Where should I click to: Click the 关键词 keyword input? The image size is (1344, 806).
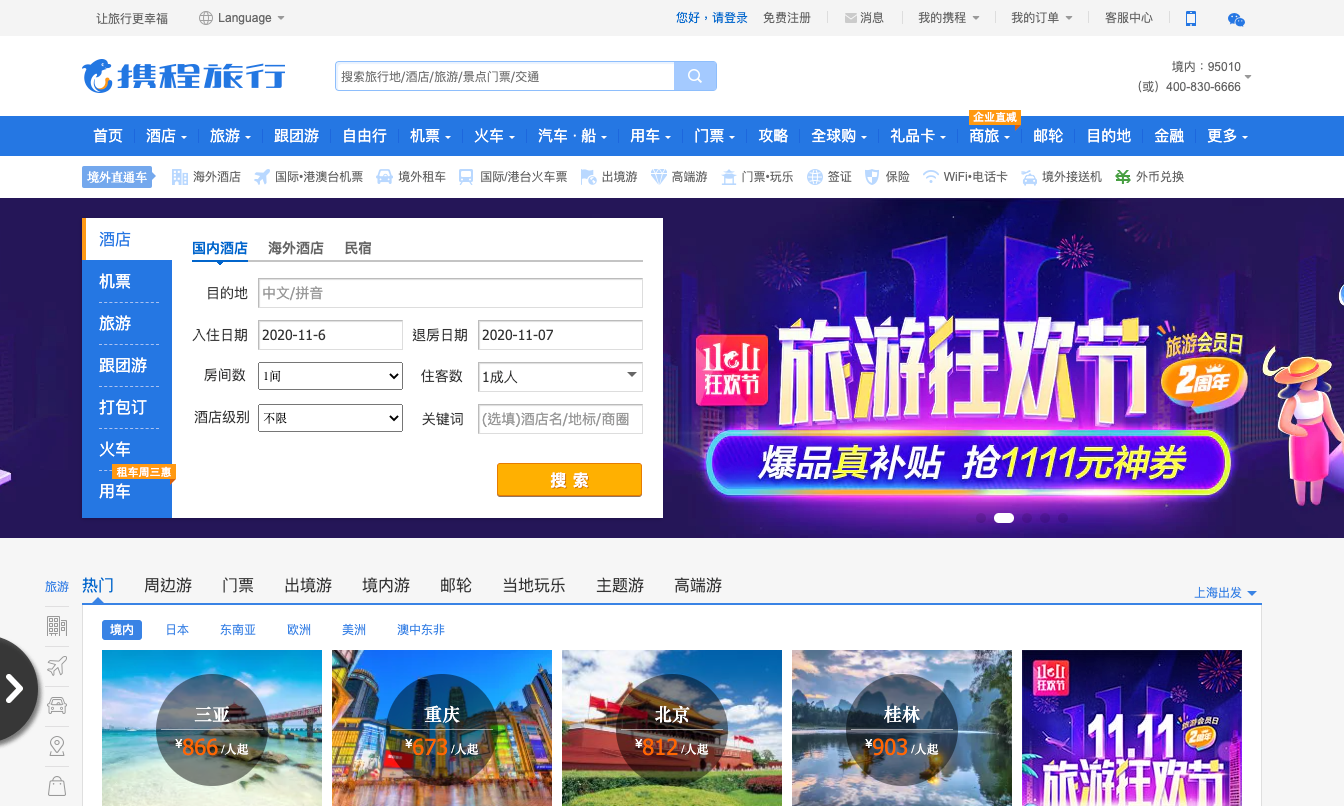pyautogui.click(x=560, y=419)
